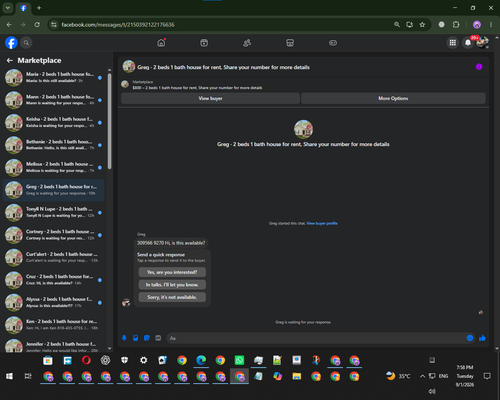The image size is (500, 400).
Task: Open Cortney's conversation in the list
Action: click(53, 235)
